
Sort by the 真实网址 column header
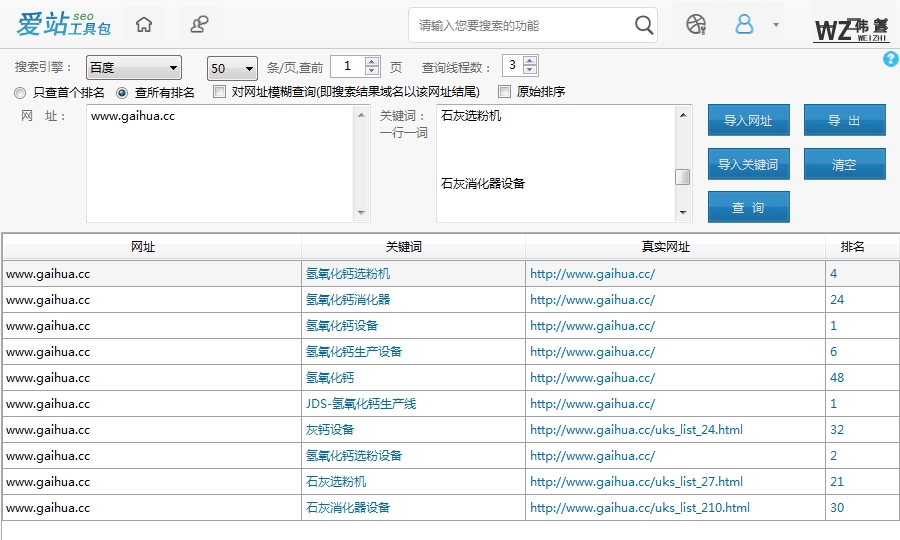pyautogui.click(x=675, y=247)
